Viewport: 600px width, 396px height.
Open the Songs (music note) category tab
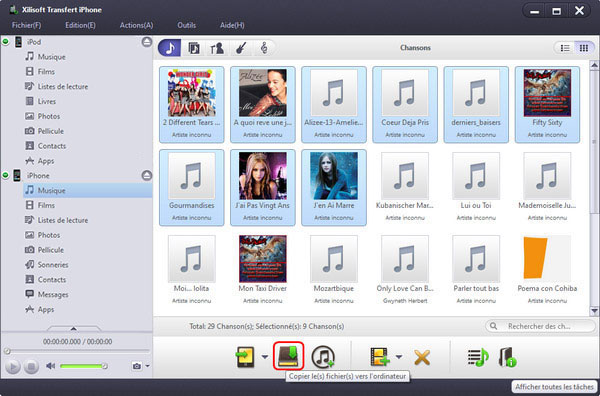(170, 48)
